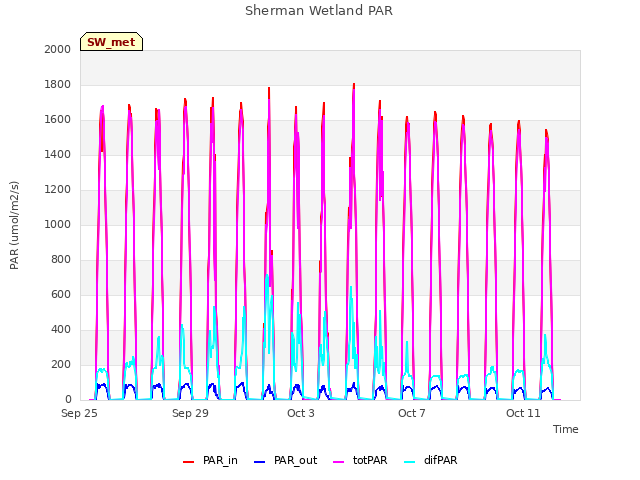Toggle the PAR_out legend label

[296, 460]
